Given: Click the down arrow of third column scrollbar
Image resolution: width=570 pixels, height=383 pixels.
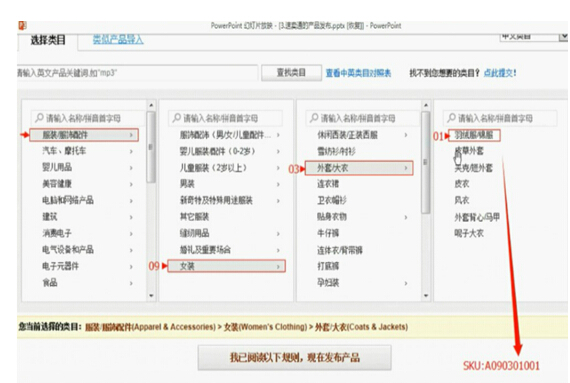Looking at the screenshot, I should 426,295.
